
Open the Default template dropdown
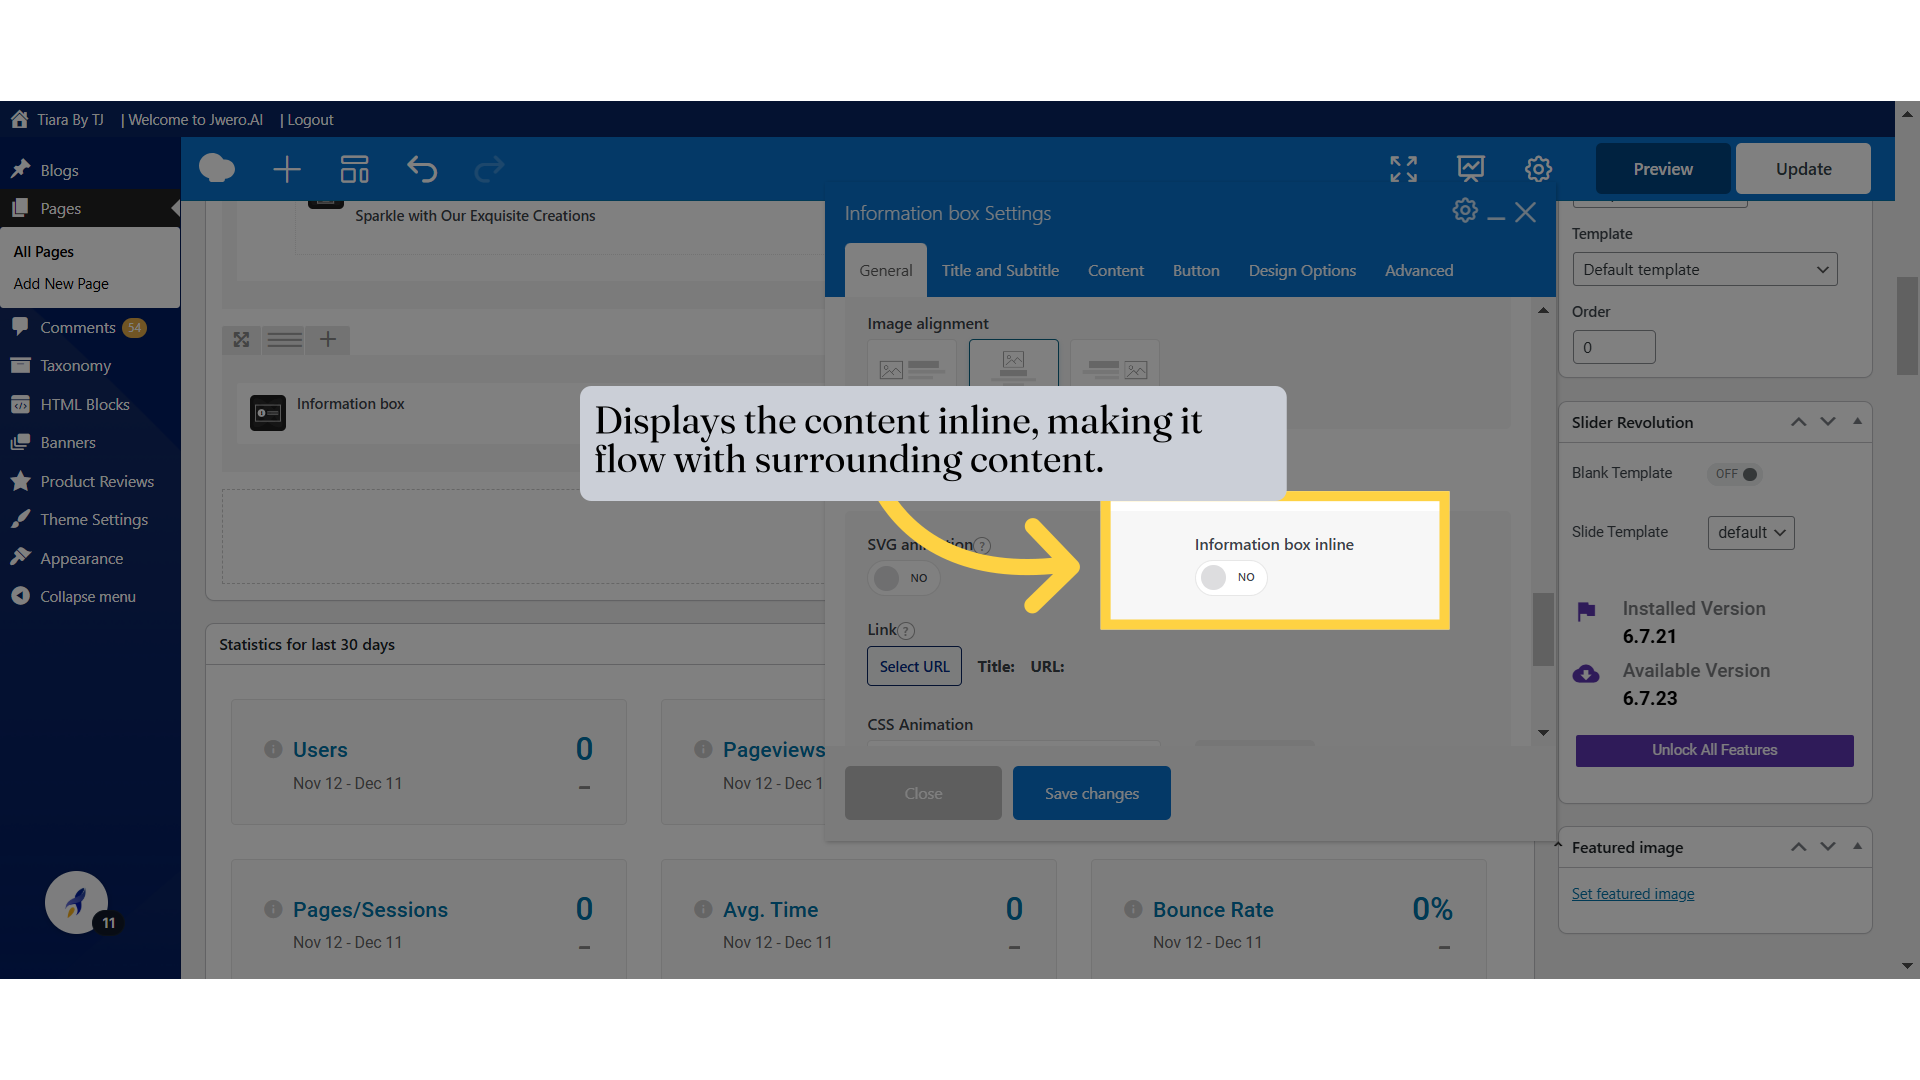pyautogui.click(x=1704, y=270)
